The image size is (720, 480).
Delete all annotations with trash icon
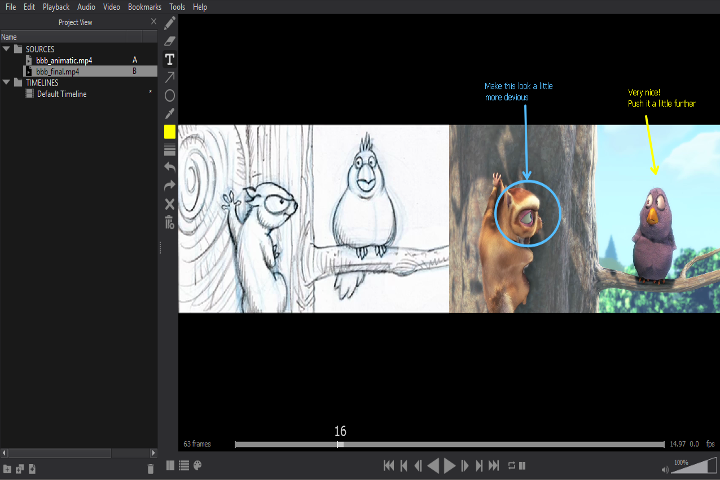pyautogui.click(x=170, y=222)
